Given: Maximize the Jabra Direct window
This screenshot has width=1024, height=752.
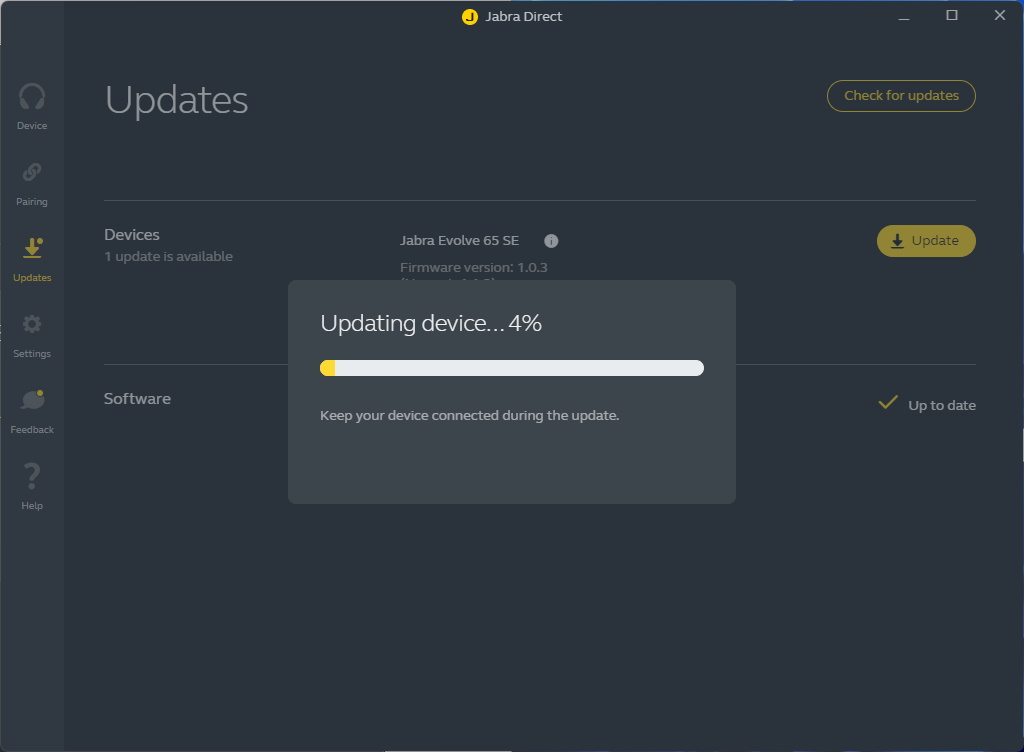Looking at the screenshot, I should pos(952,15).
